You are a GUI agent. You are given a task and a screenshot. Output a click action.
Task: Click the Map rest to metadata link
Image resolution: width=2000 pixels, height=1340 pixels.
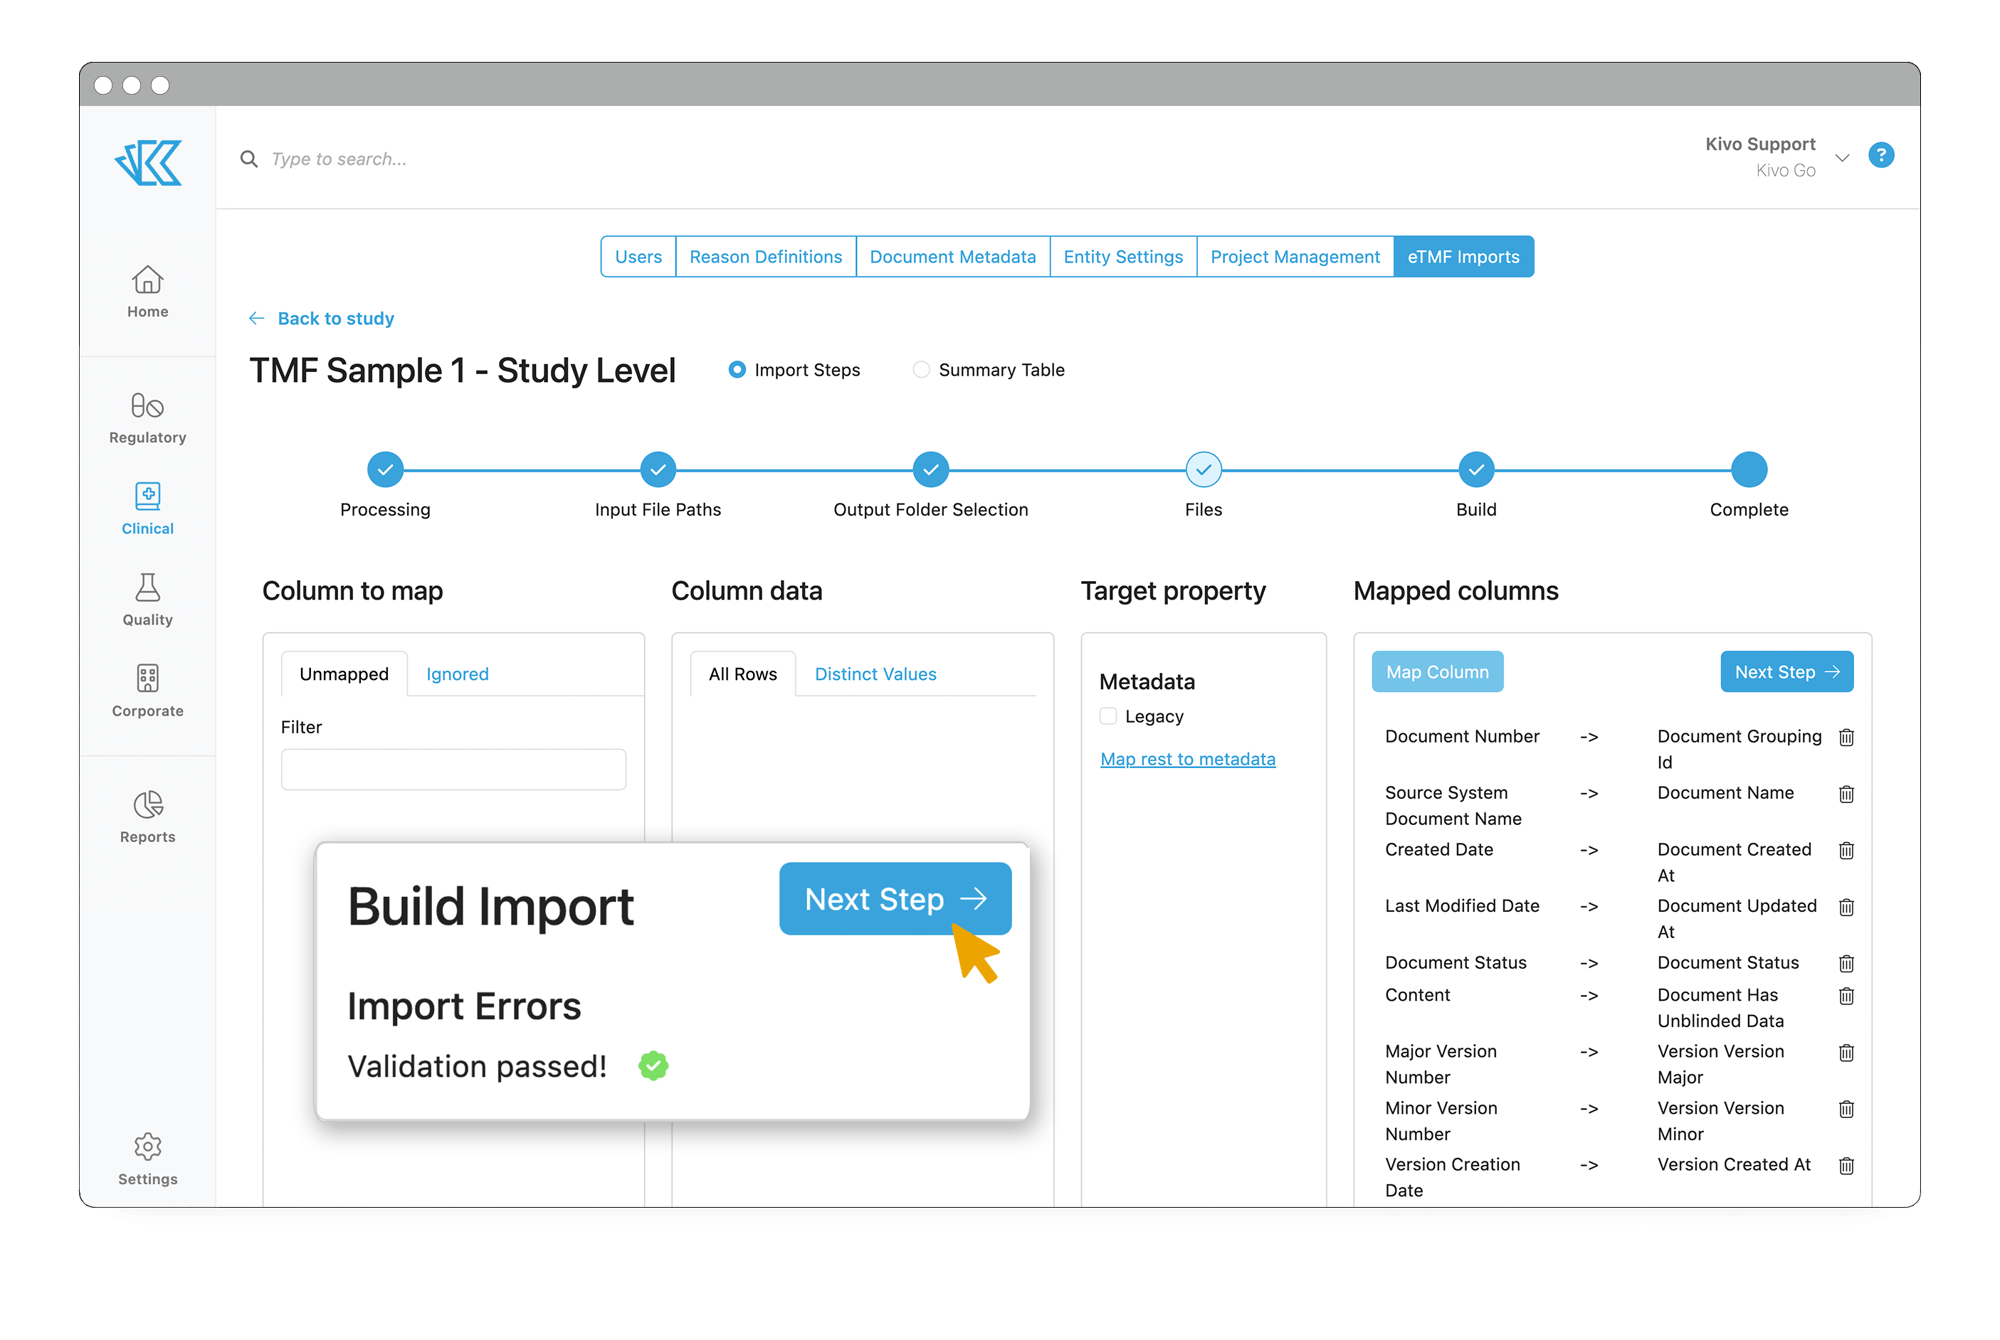point(1188,759)
